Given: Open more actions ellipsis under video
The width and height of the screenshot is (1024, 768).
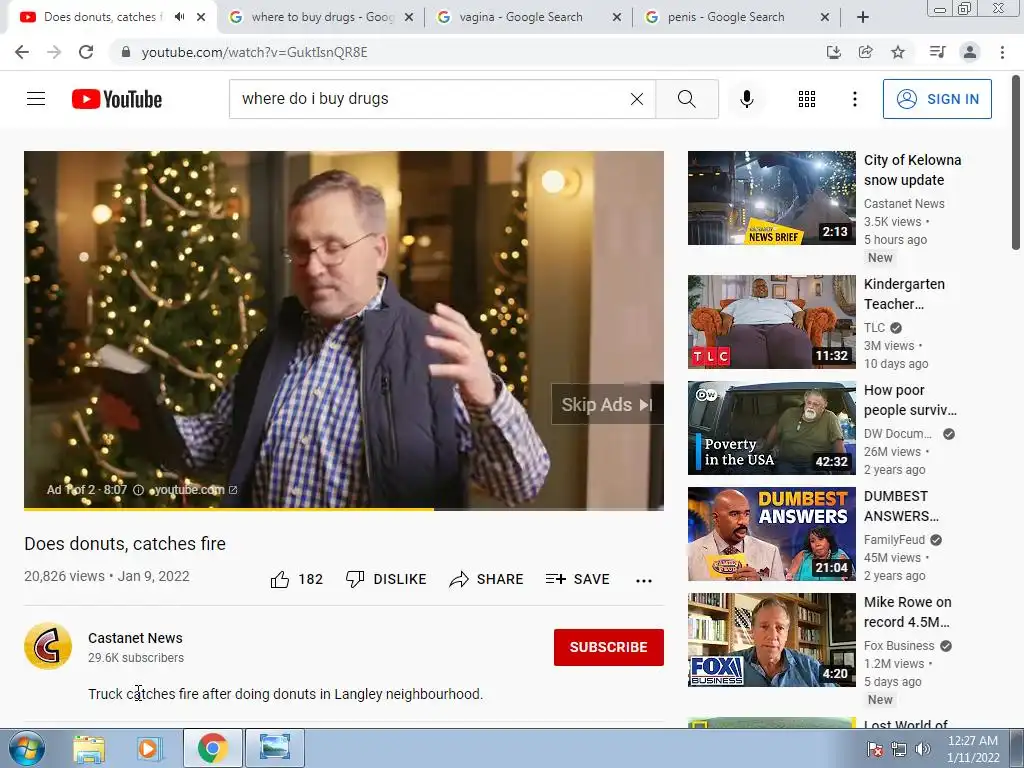Looking at the screenshot, I should tap(644, 580).
